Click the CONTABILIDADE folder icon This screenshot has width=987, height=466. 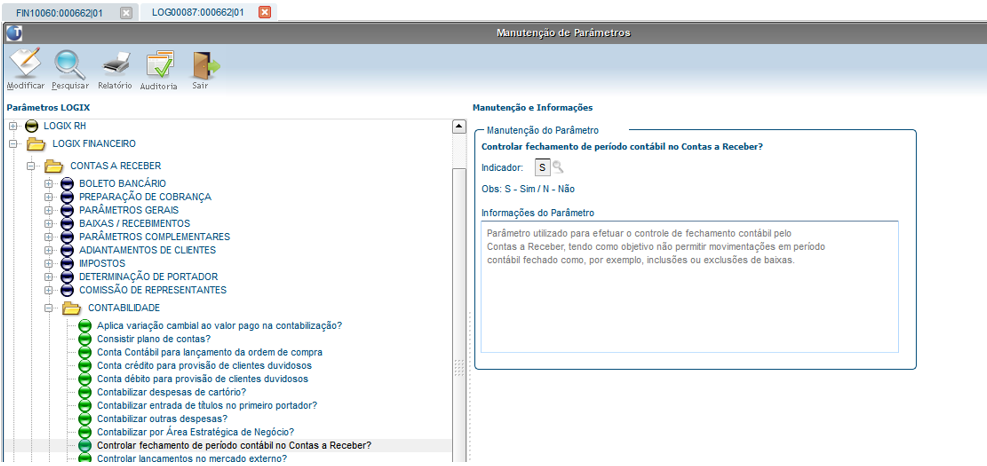[71, 308]
